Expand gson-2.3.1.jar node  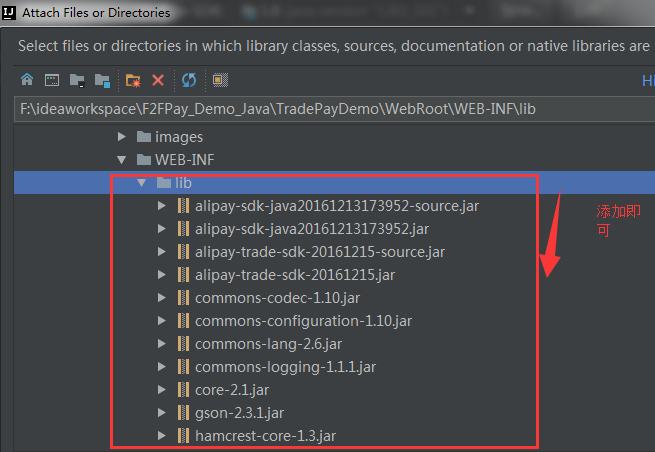pos(162,412)
